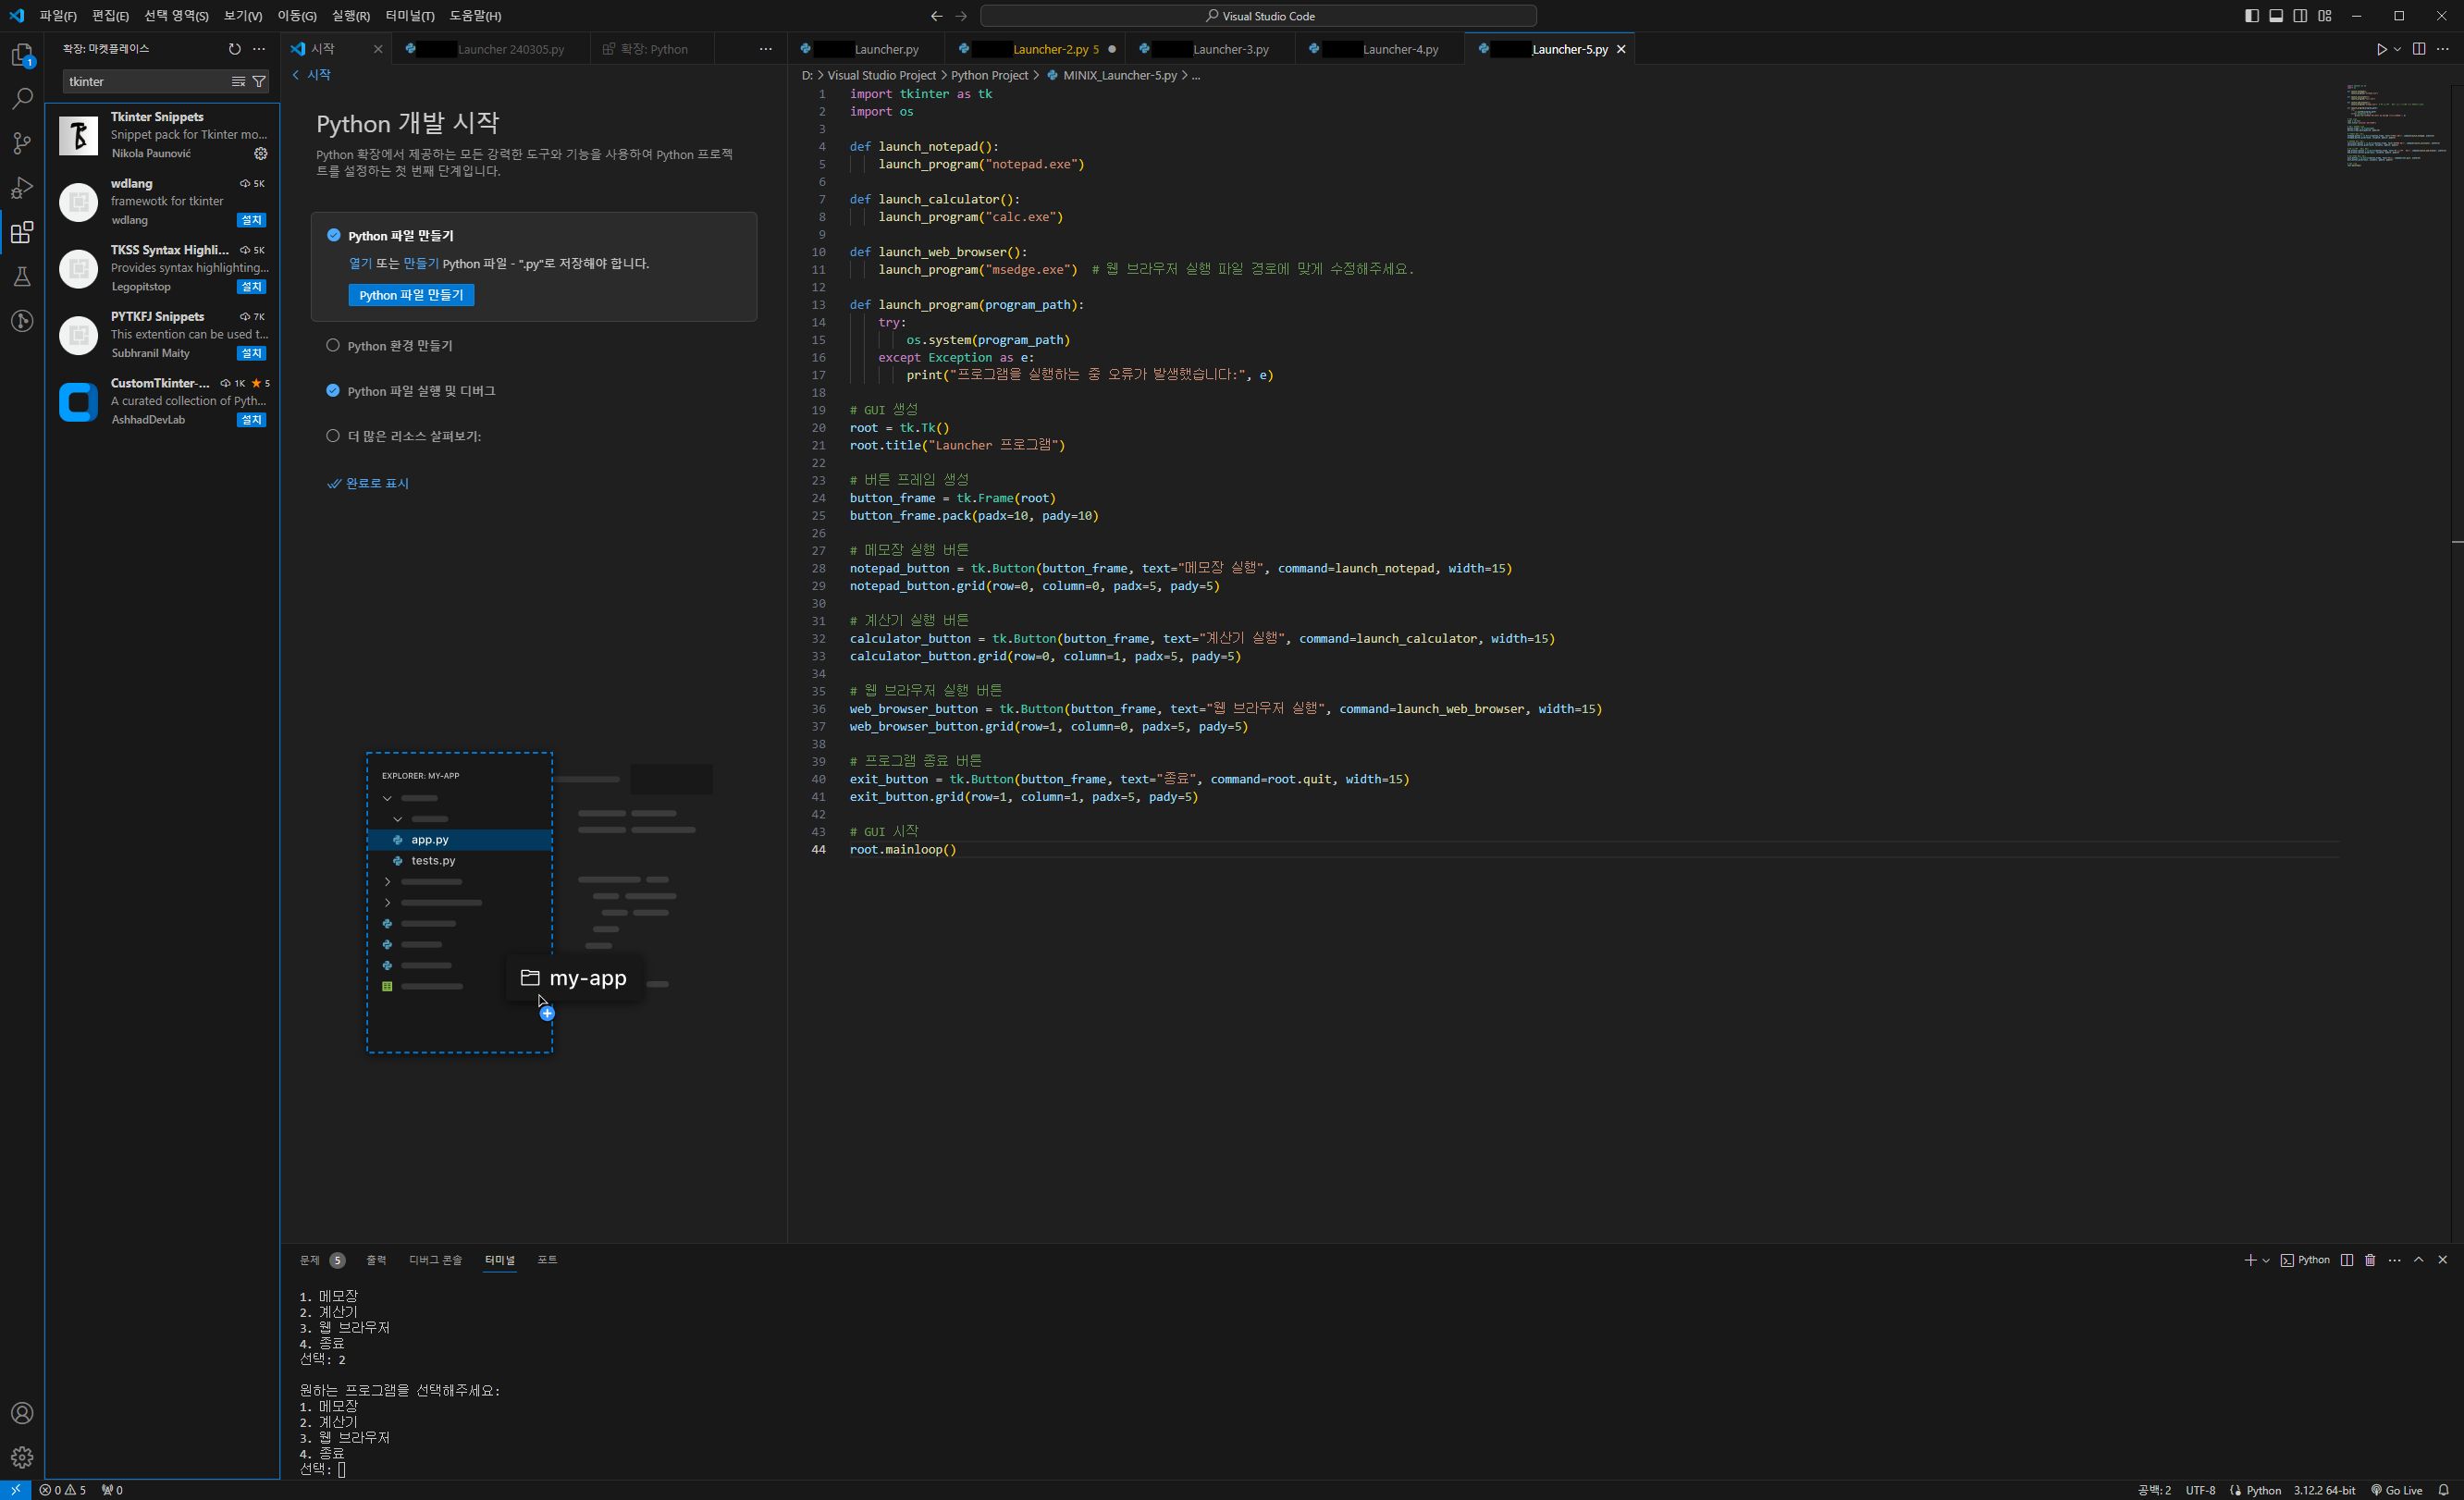The width and height of the screenshot is (2464, 1500).
Task: Click the Python 파일 만들기 blue button
Action: coord(411,295)
